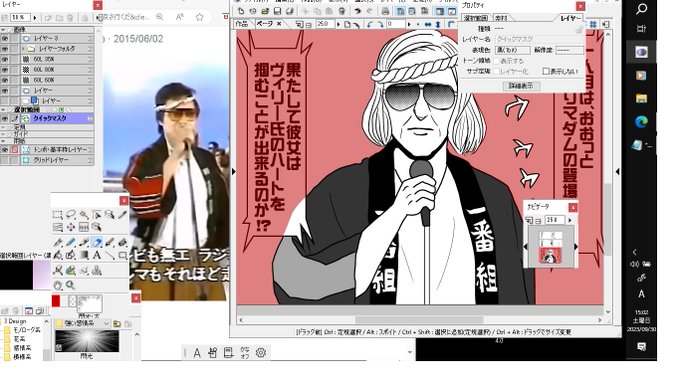The height and width of the screenshot is (382, 680).
Task: Collapse the 選択範囲 layer group
Action: coord(3,110)
